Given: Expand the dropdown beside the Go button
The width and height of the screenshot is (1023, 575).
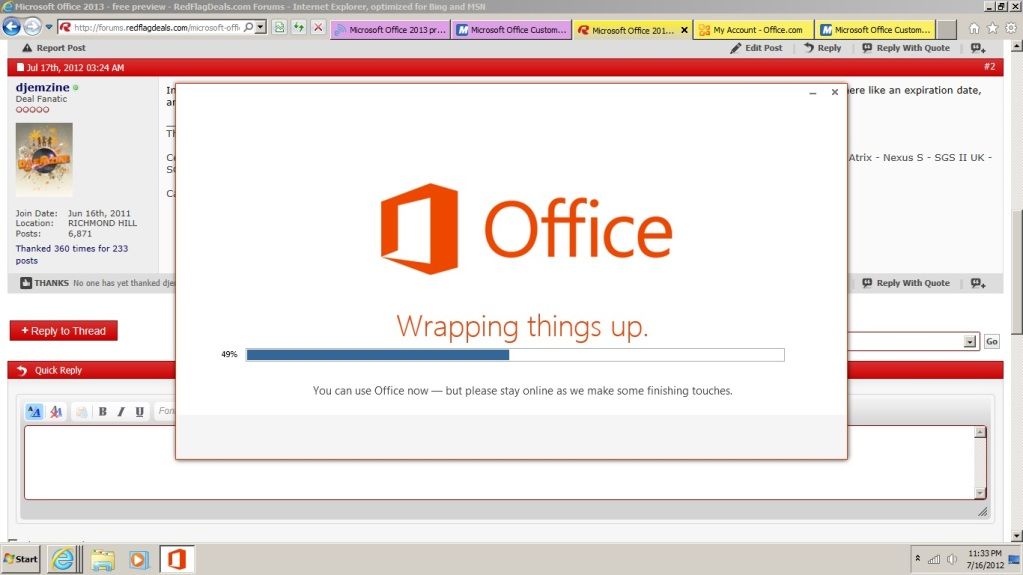Looking at the screenshot, I should (x=970, y=341).
